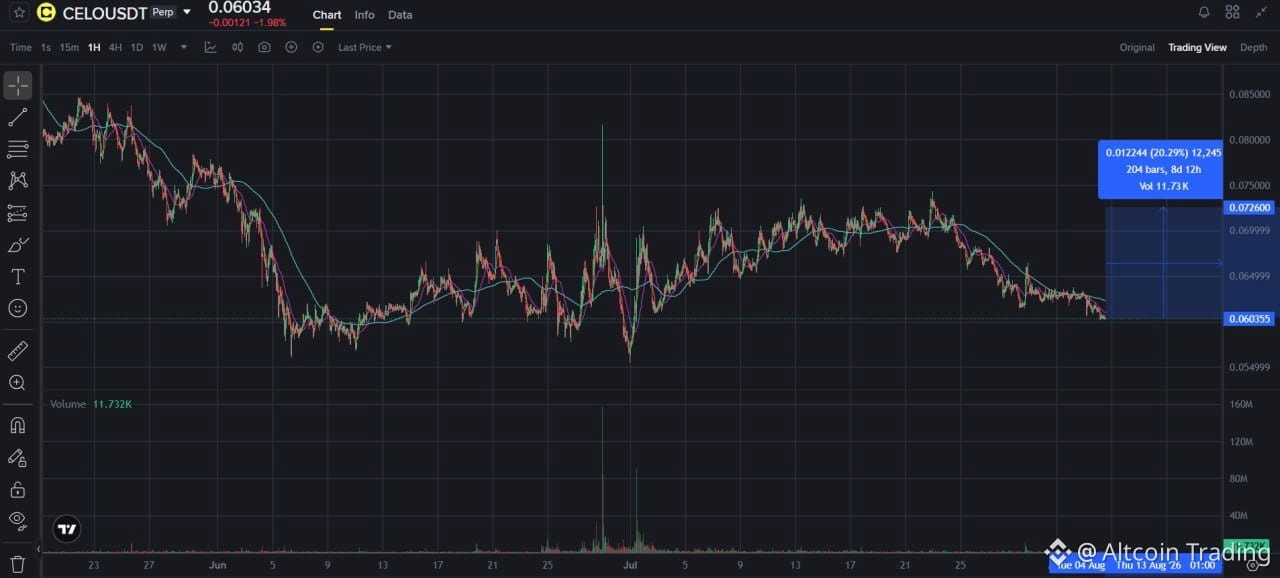Click the Time label in toolbar
The width and height of the screenshot is (1280, 578).
[21, 47]
